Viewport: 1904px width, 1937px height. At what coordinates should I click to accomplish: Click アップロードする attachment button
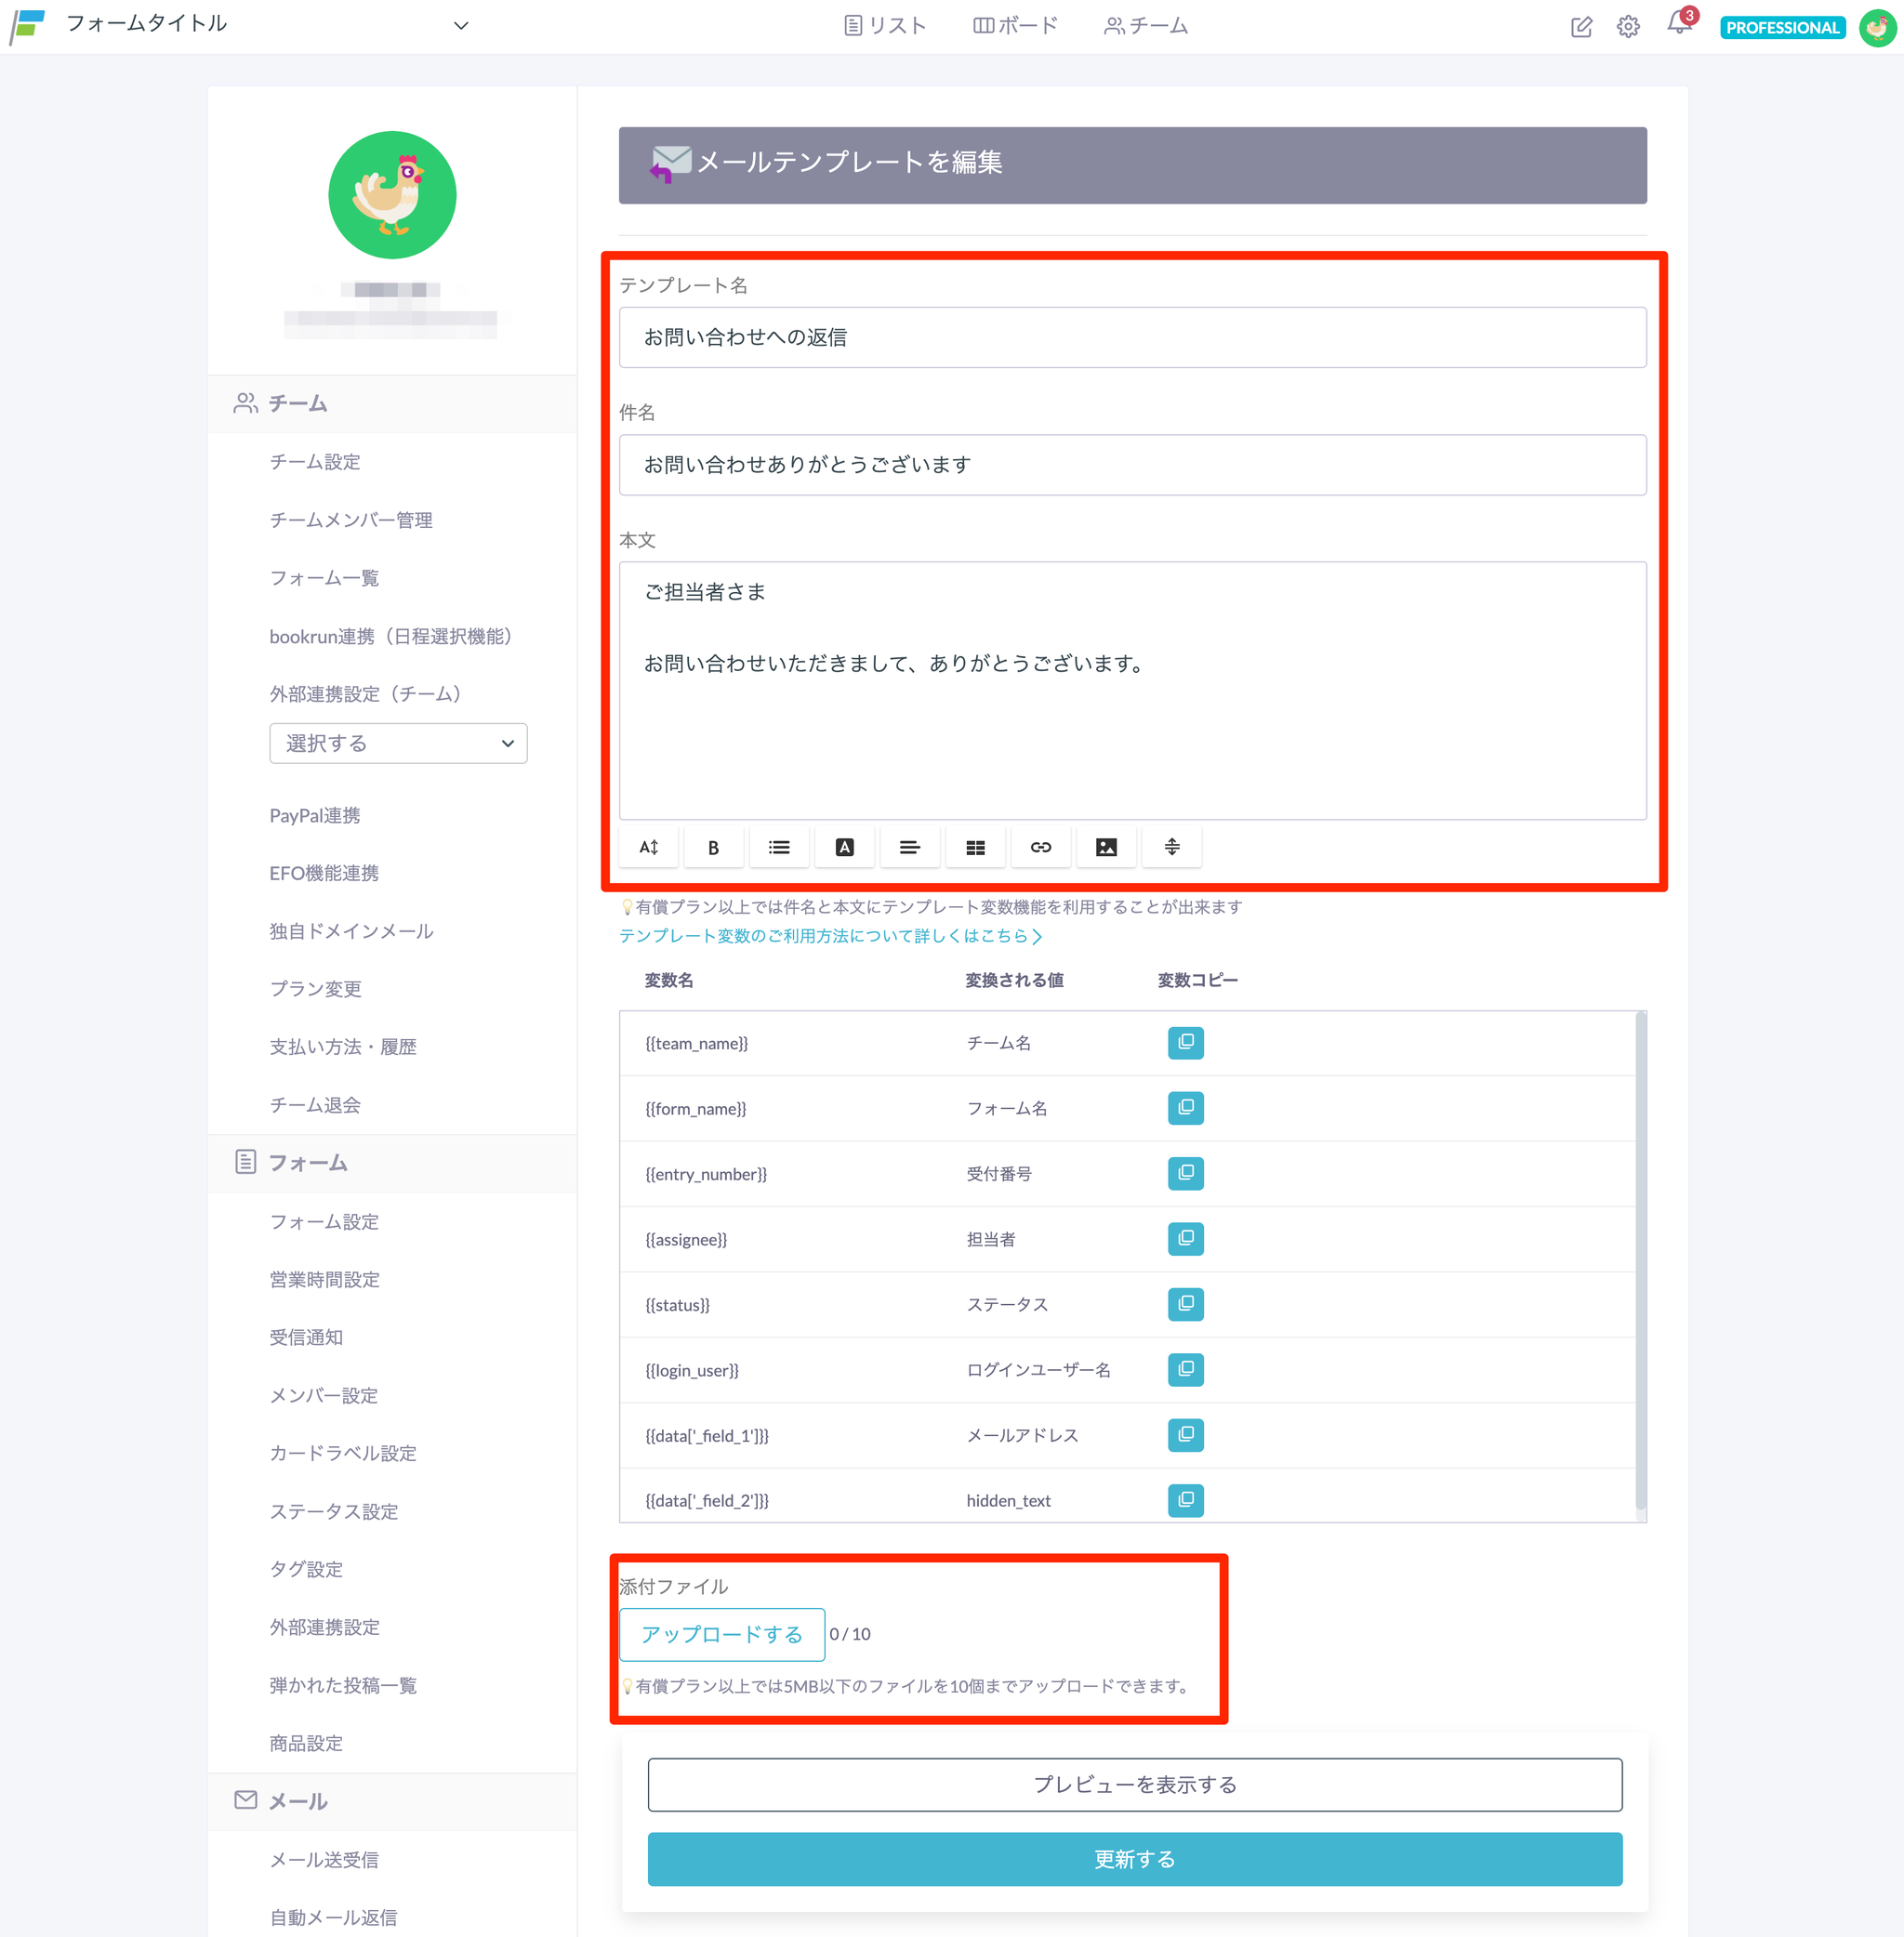pos(721,1633)
